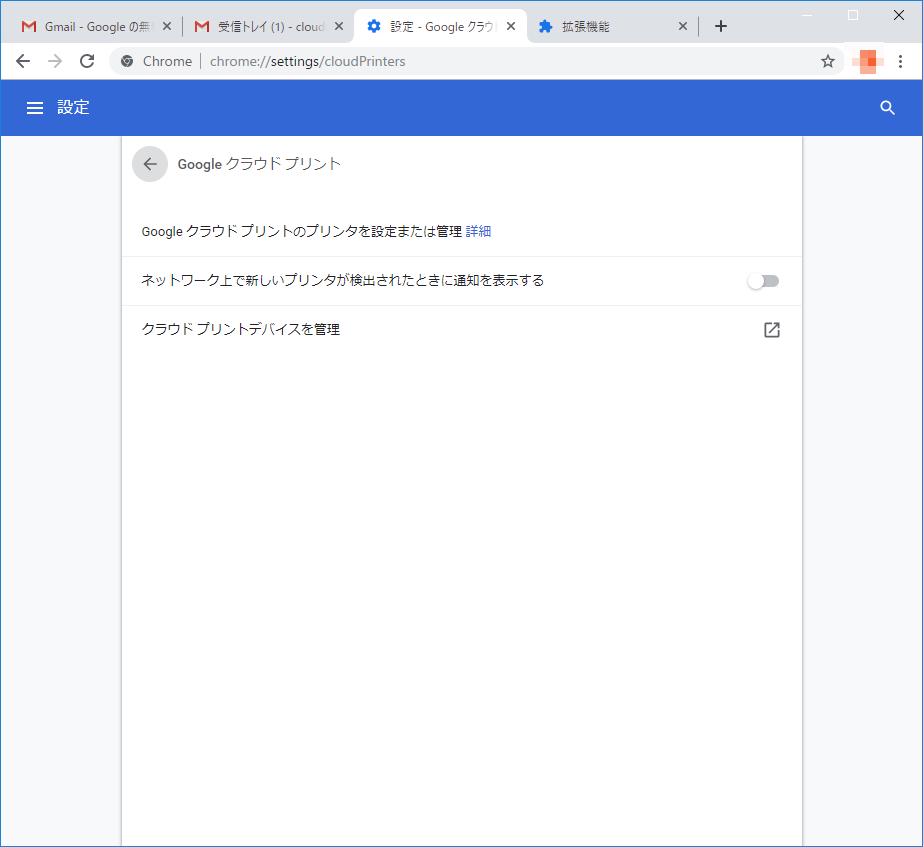Switch to the 拡張機能 tab
Viewport: 923px width, 847px height.
point(612,26)
